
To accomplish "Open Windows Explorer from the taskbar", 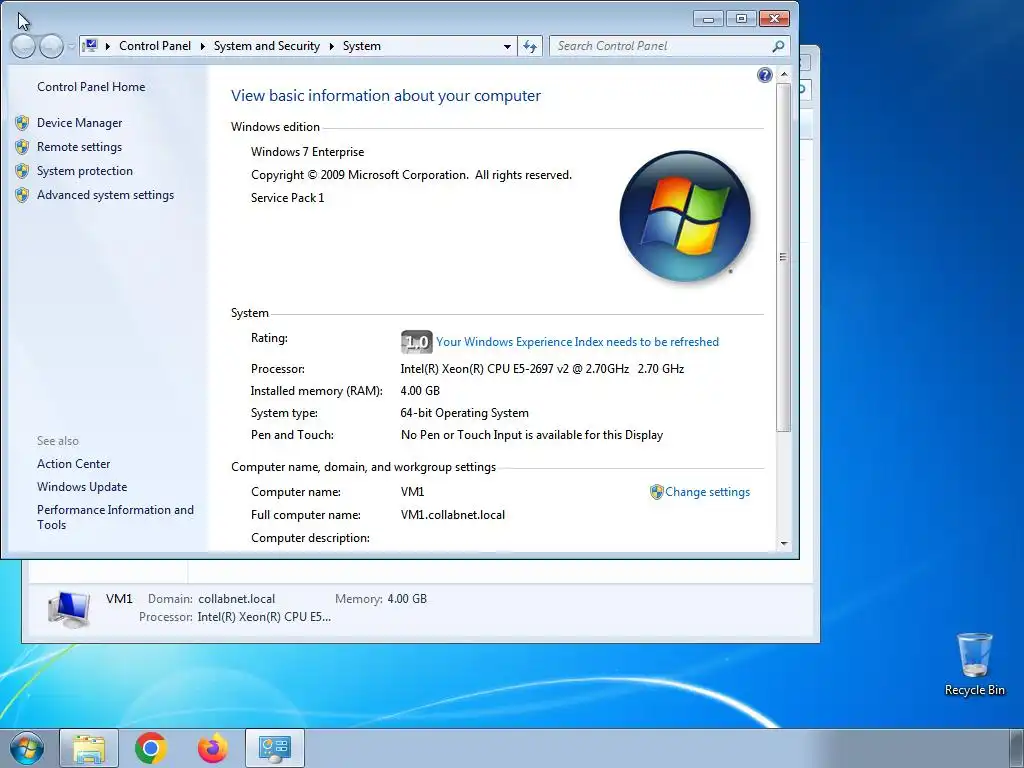I will point(89,748).
